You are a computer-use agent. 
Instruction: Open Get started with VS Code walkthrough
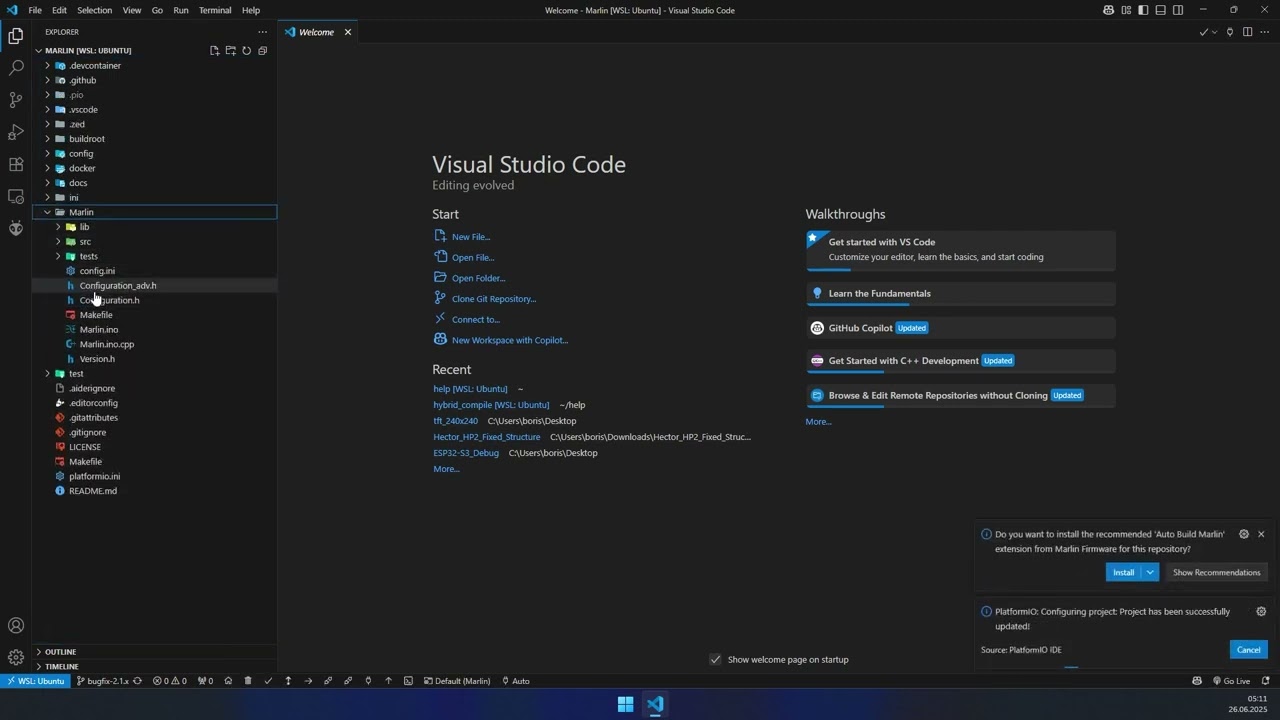click(x=960, y=250)
